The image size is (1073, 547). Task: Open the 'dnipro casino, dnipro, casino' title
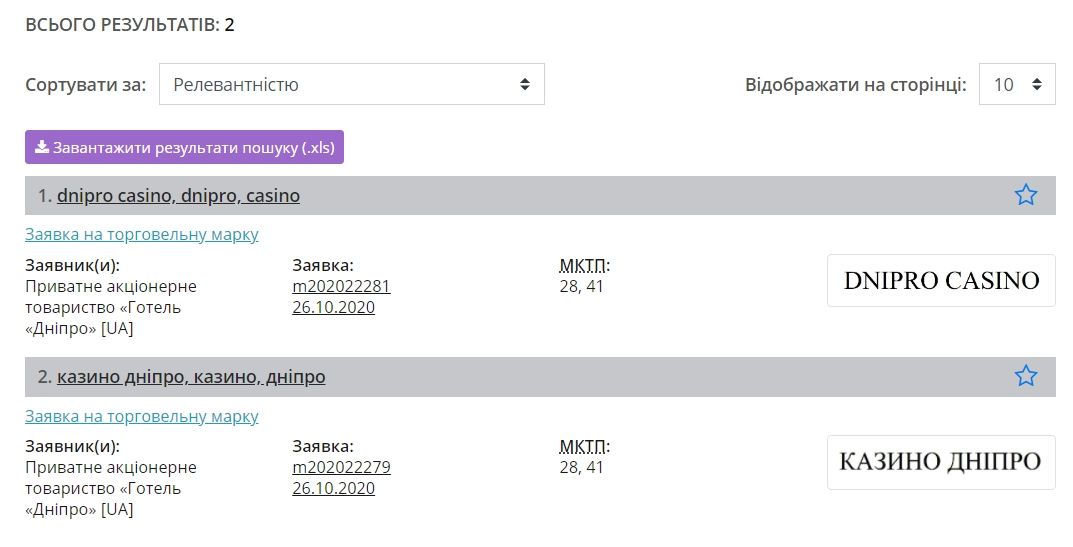(178, 196)
